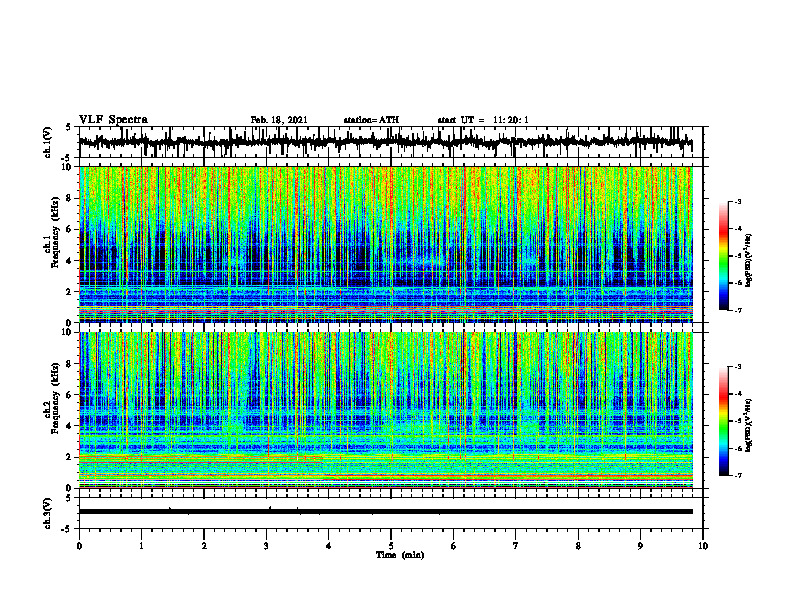Click time-axis tick label '1'
Image resolution: width=792 pixels, height=612 pixels.
click(x=141, y=546)
